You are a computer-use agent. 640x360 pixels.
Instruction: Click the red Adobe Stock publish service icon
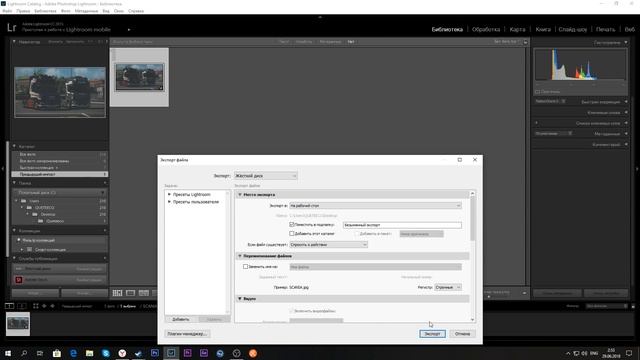point(18,280)
